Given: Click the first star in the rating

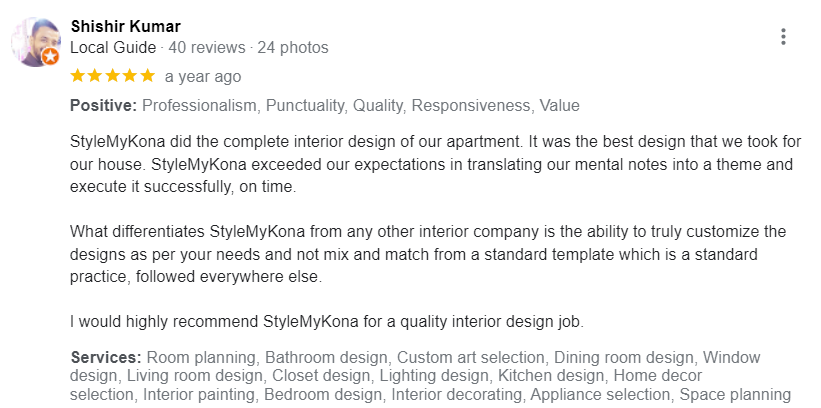Looking at the screenshot, I should 78,76.
